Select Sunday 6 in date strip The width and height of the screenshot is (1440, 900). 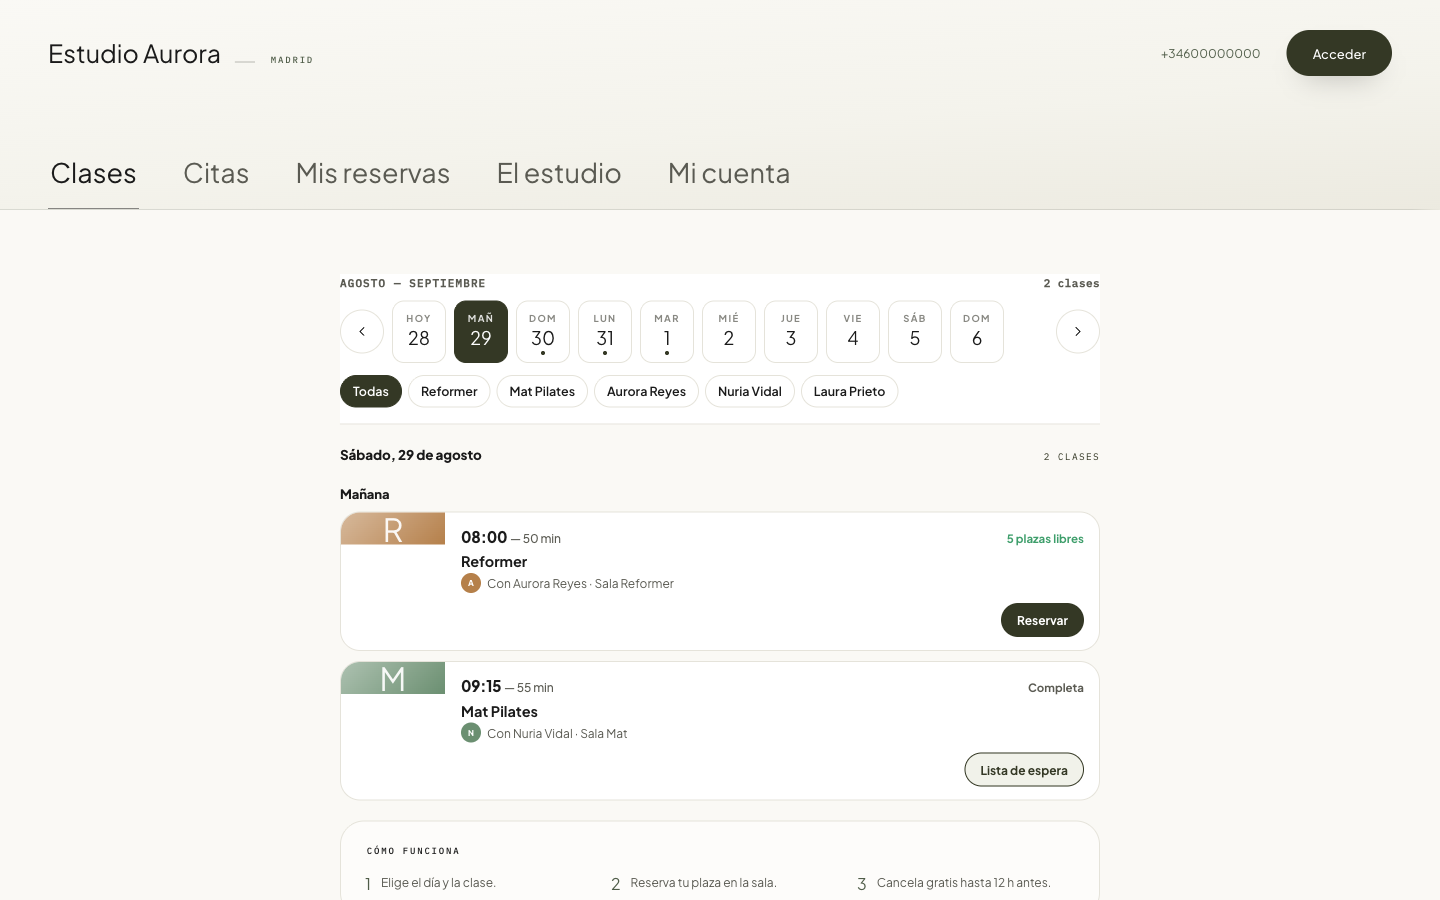click(x=977, y=332)
